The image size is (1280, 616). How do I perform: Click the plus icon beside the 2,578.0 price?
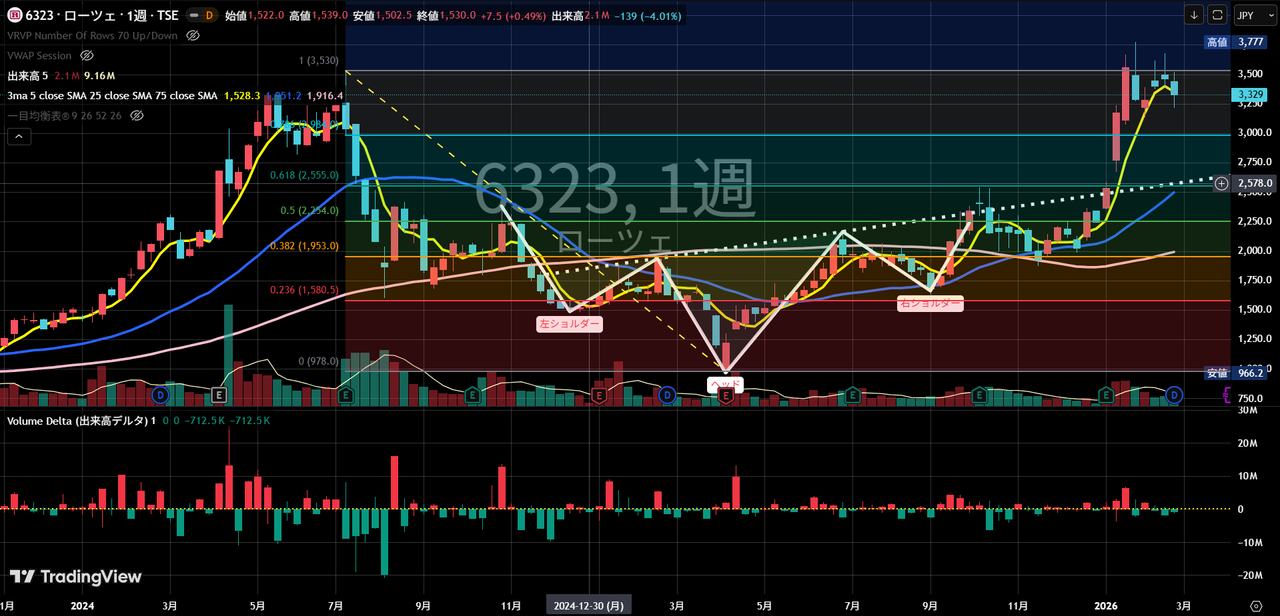[1221, 183]
